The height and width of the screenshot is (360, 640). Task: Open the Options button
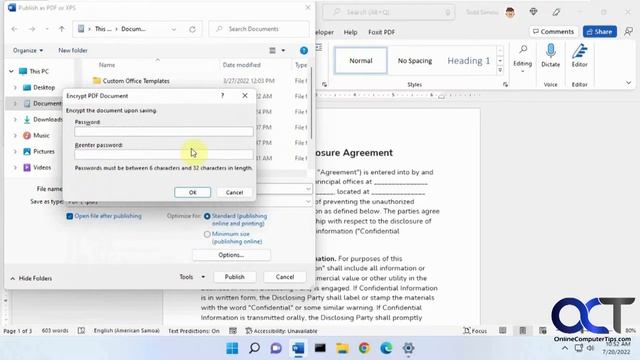(231, 255)
